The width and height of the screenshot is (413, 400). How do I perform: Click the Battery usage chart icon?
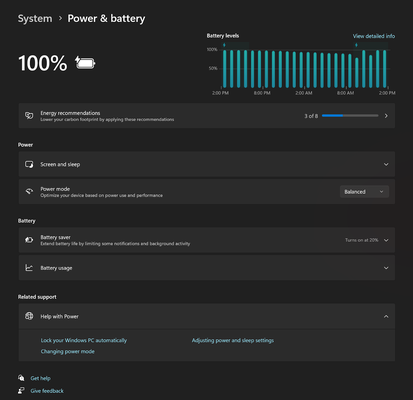pyautogui.click(x=29, y=268)
